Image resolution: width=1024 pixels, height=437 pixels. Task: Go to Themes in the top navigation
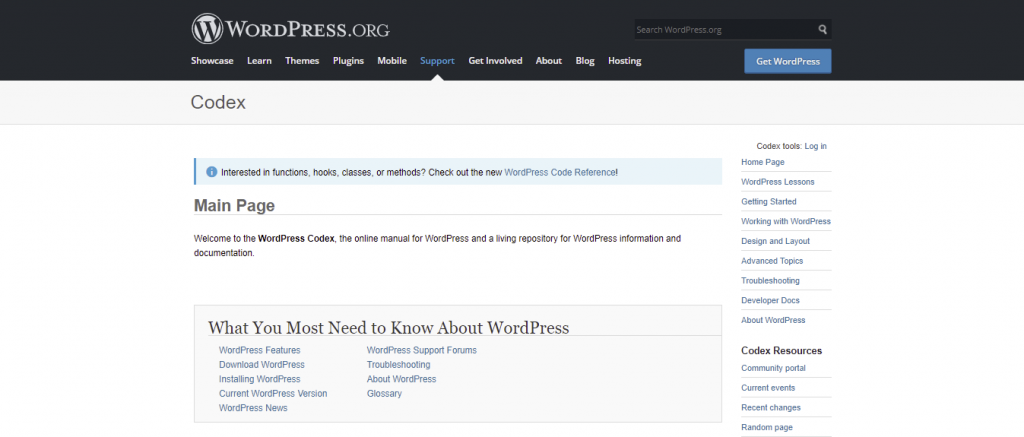(302, 61)
